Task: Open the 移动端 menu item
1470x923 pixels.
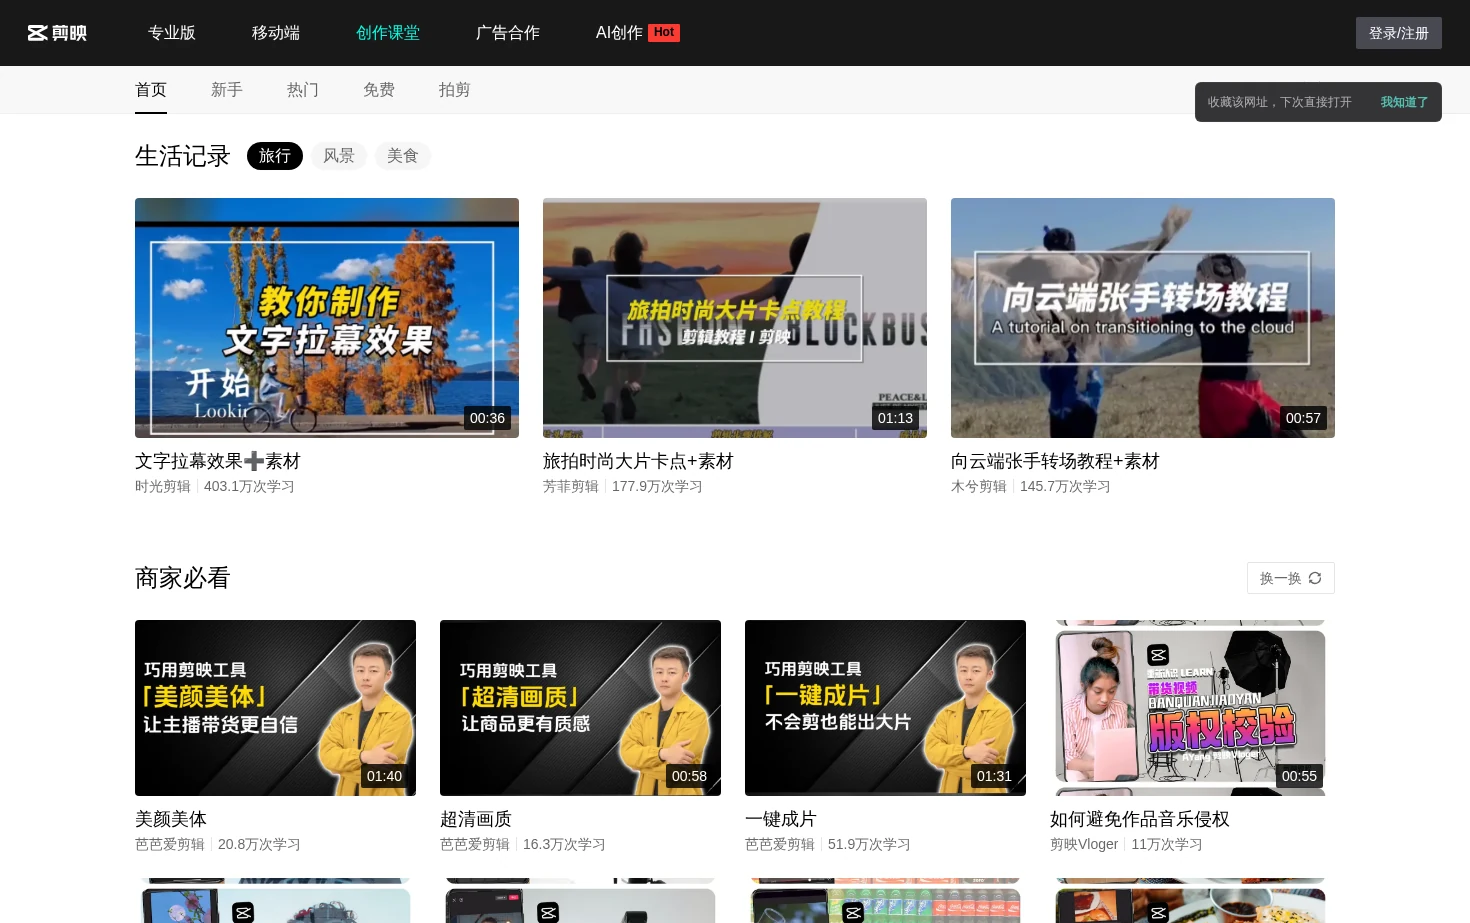Action: [x=276, y=33]
